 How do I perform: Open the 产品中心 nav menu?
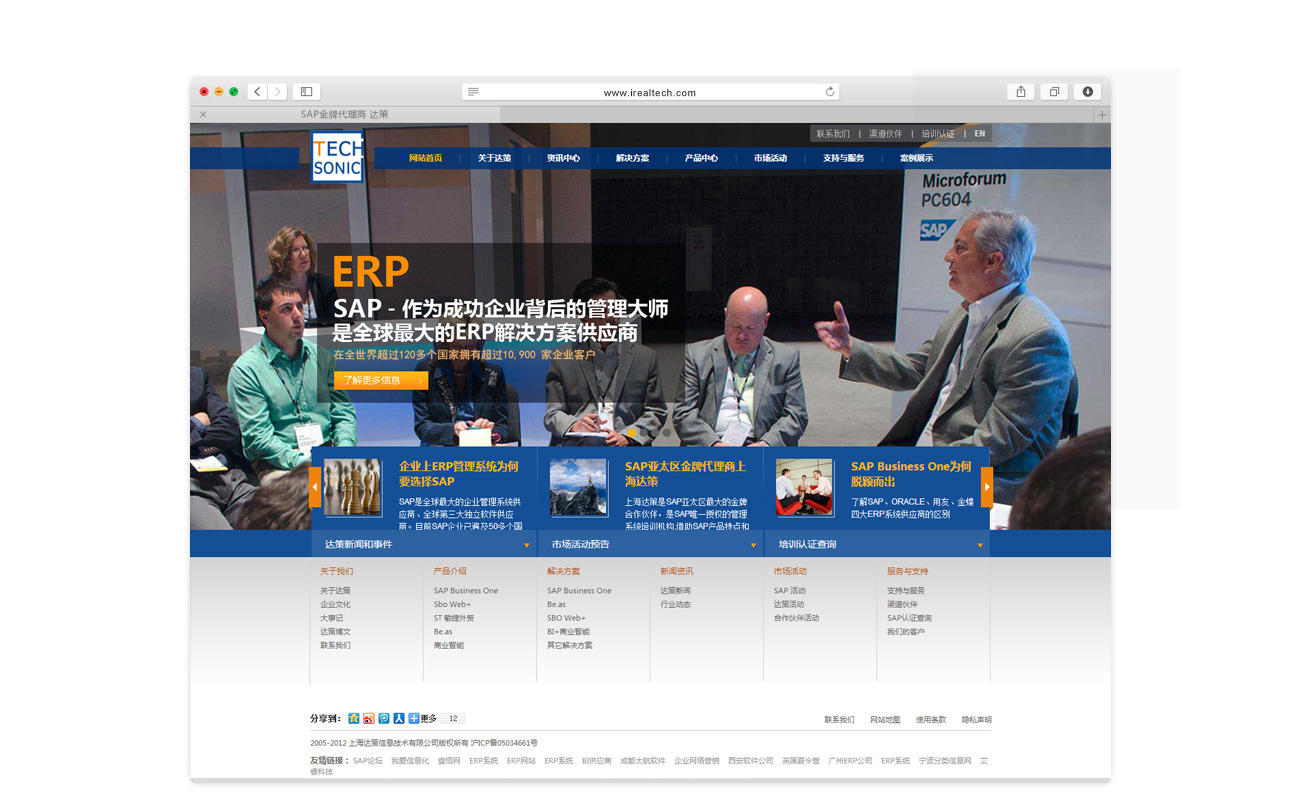[x=701, y=158]
